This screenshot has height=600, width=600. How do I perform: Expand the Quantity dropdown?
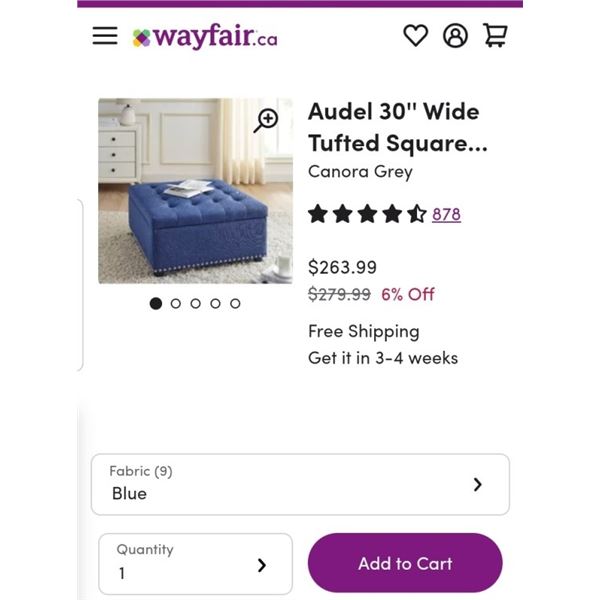click(195, 564)
